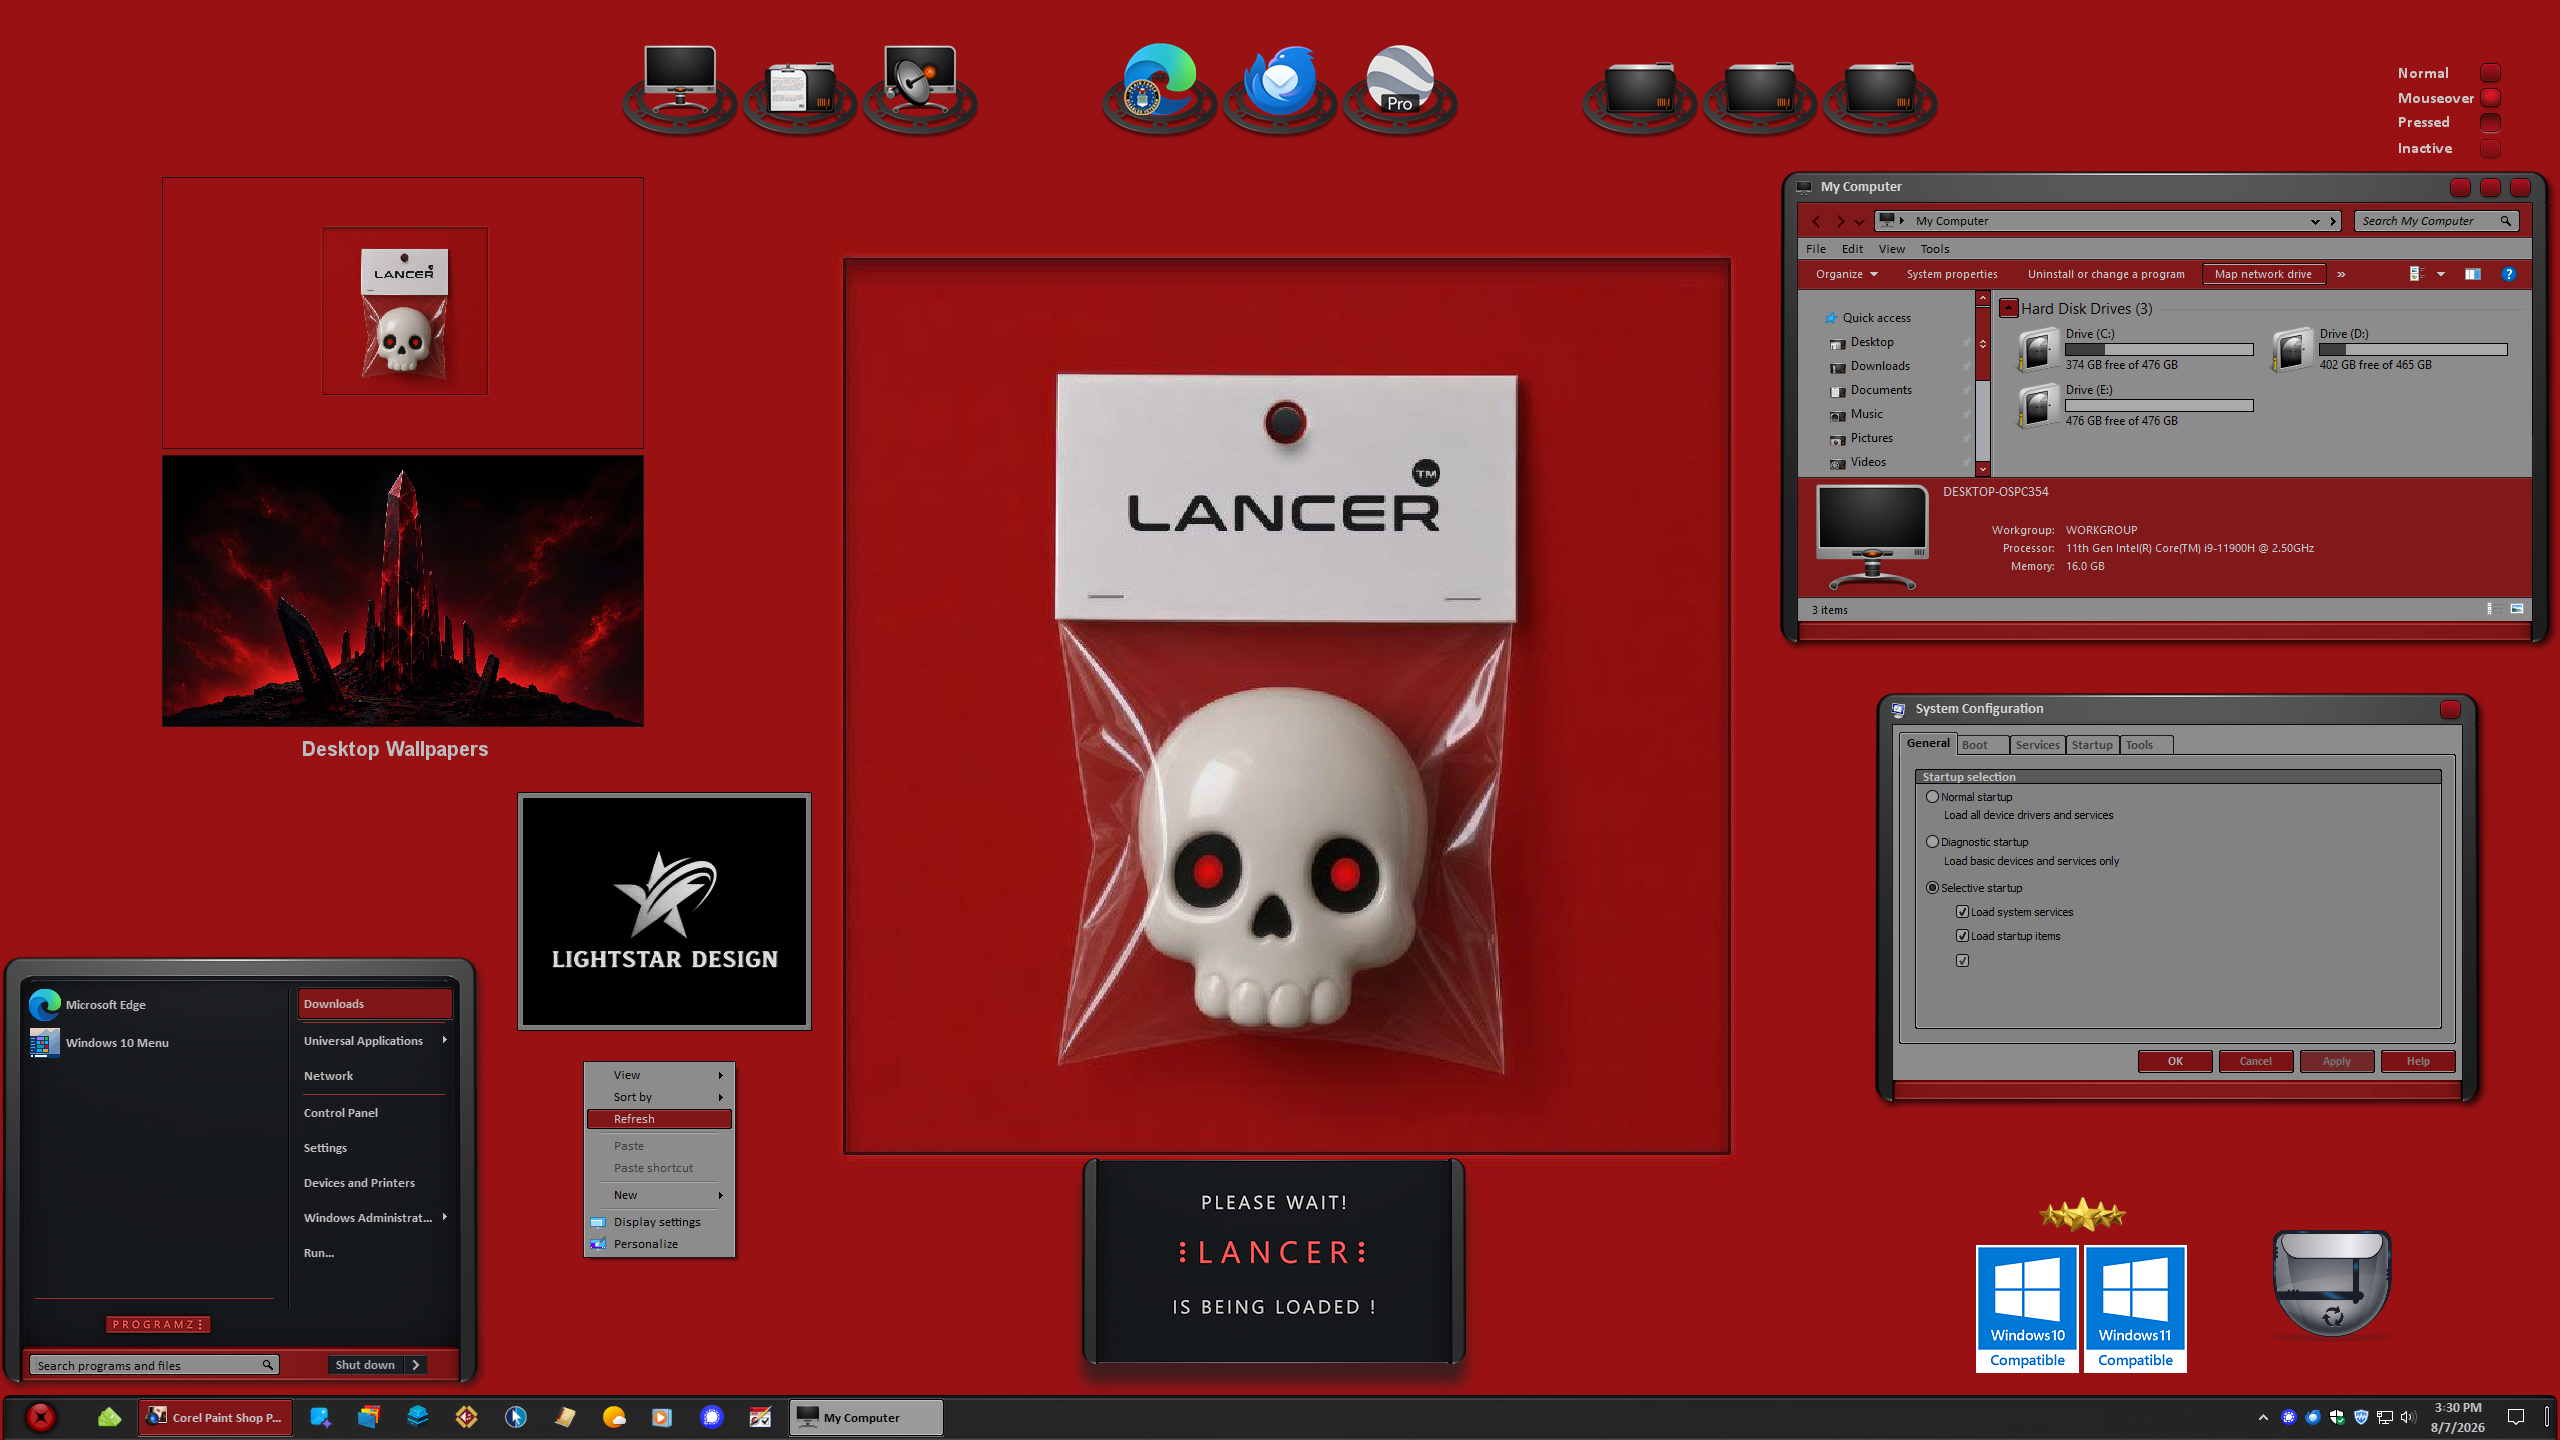This screenshot has height=1440, width=2560.
Task: Click the Drive (E:) free space bar
Action: click(x=2159, y=406)
